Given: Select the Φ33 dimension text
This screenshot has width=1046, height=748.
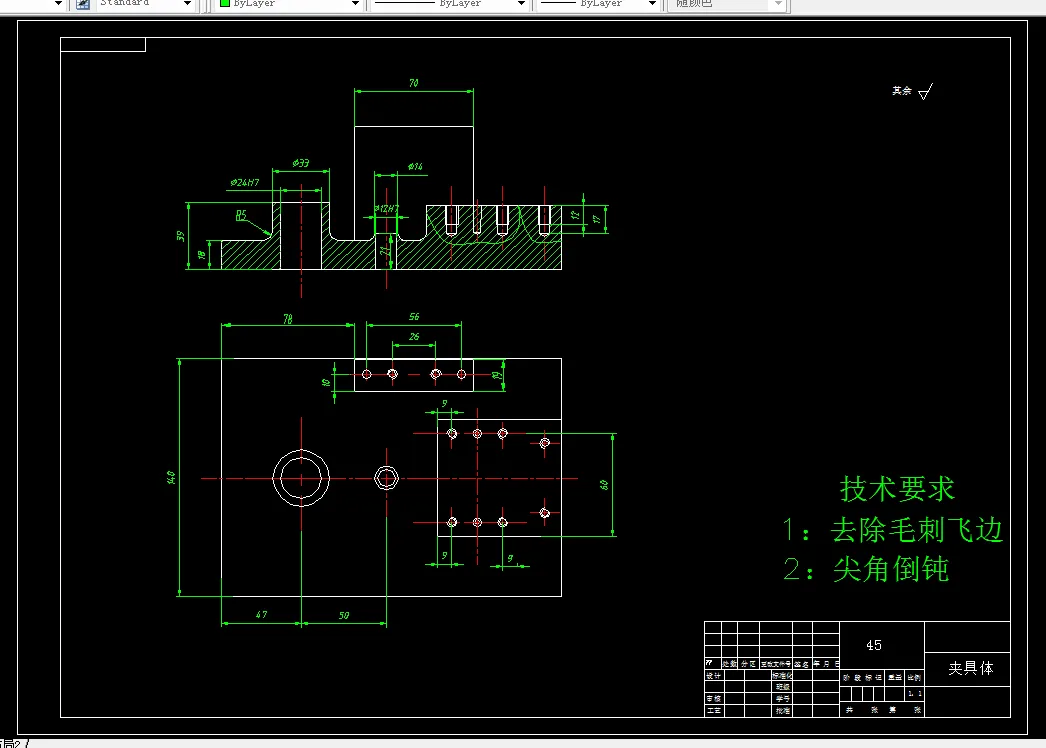Looking at the screenshot, I should click(301, 163).
